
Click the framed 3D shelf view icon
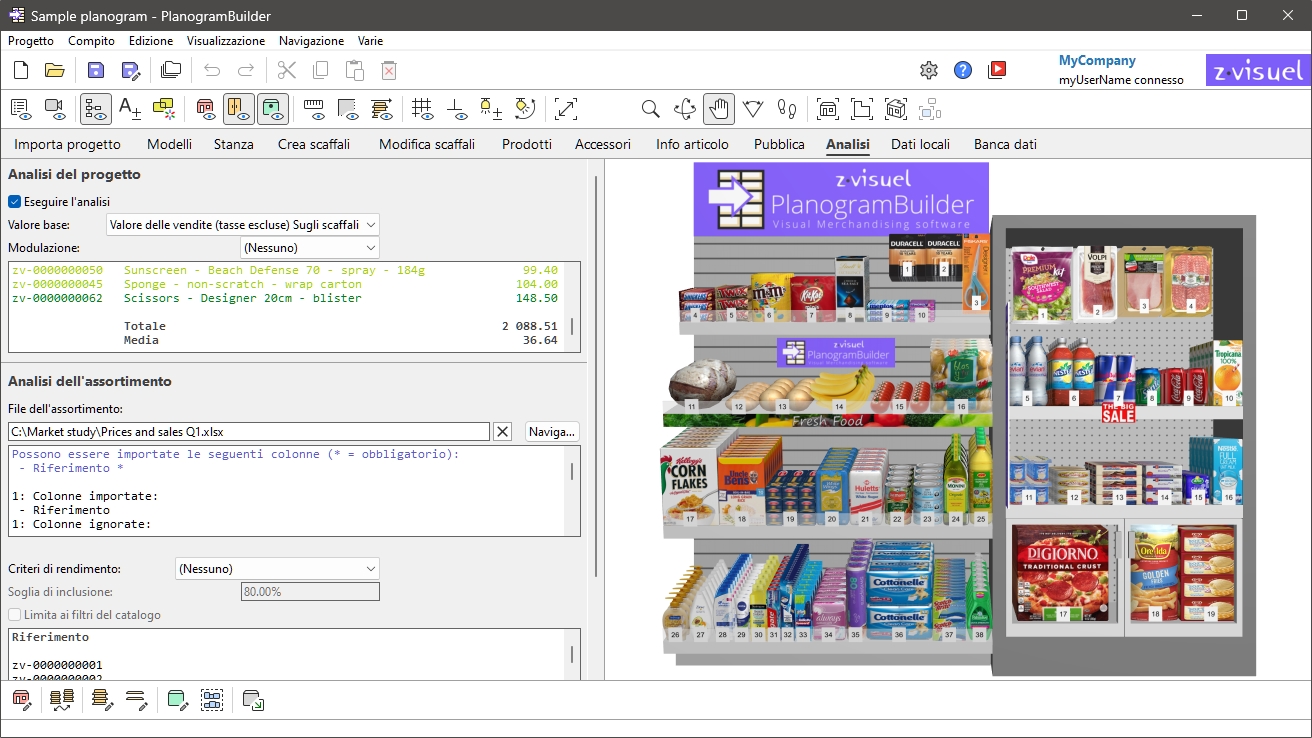pos(896,108)
